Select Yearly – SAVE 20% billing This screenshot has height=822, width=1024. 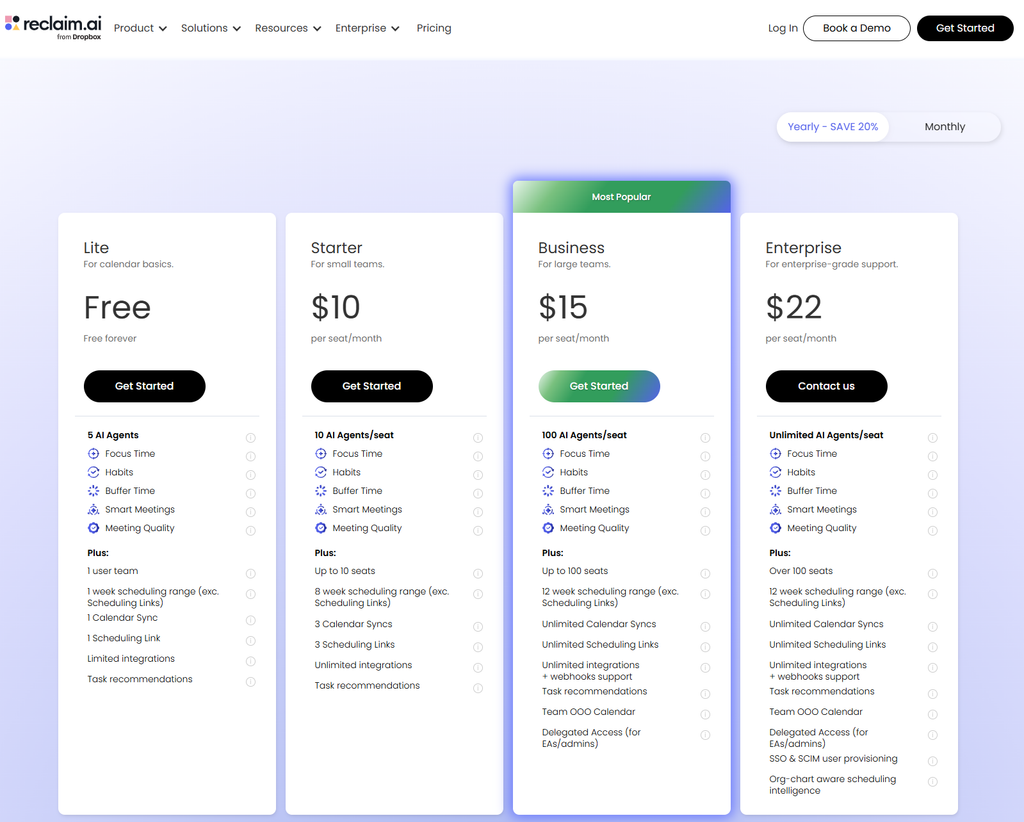click(833, 127)
